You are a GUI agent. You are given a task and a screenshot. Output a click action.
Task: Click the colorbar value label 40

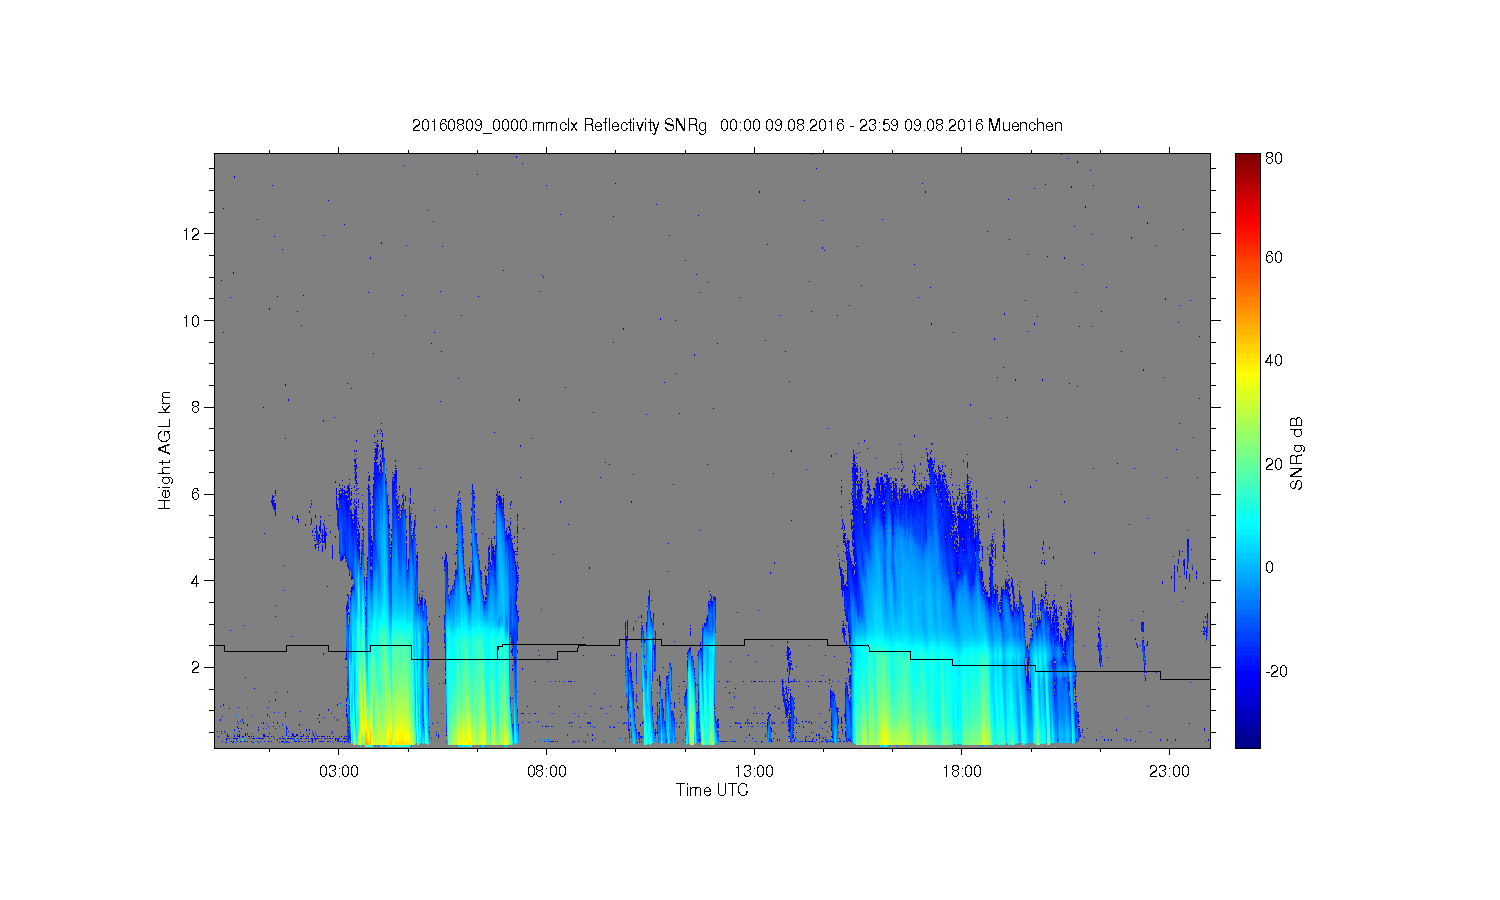[1274, 361]
